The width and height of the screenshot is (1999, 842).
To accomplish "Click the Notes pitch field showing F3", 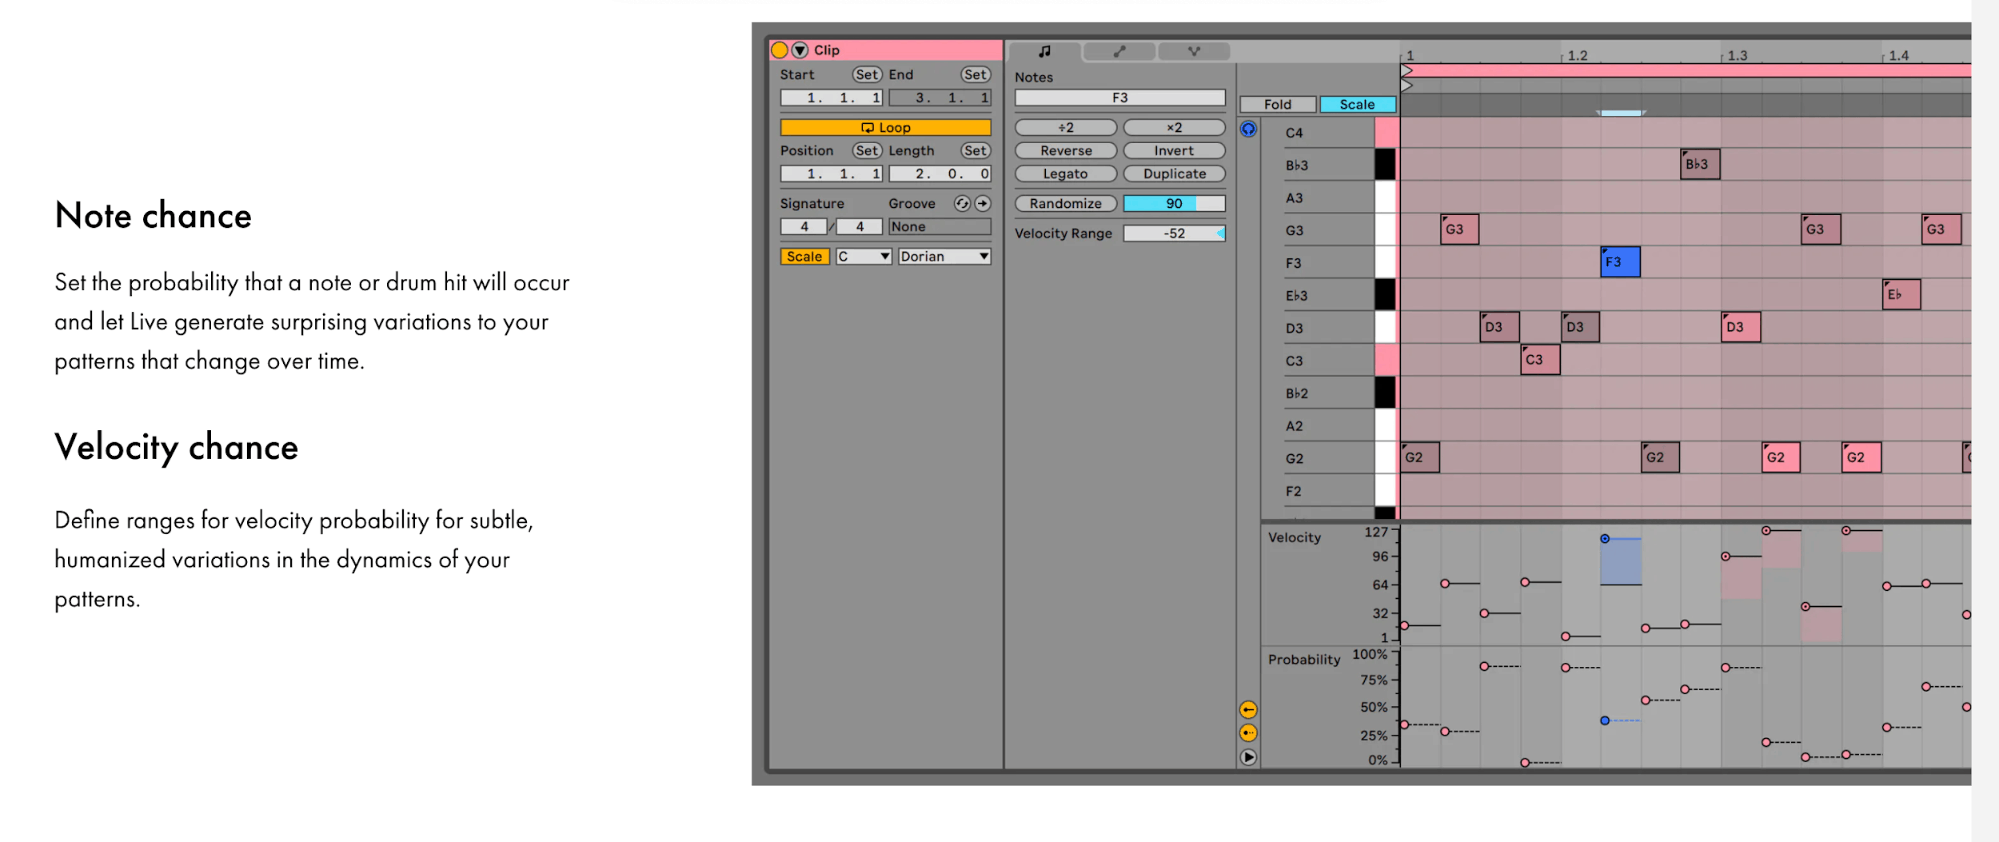I will pos(1120,98).
